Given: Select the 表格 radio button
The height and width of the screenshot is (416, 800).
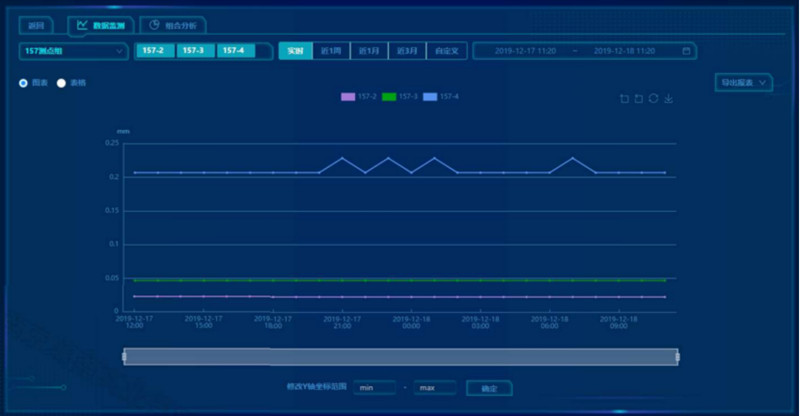Looking at the screenshot, I should pos(61,83).
